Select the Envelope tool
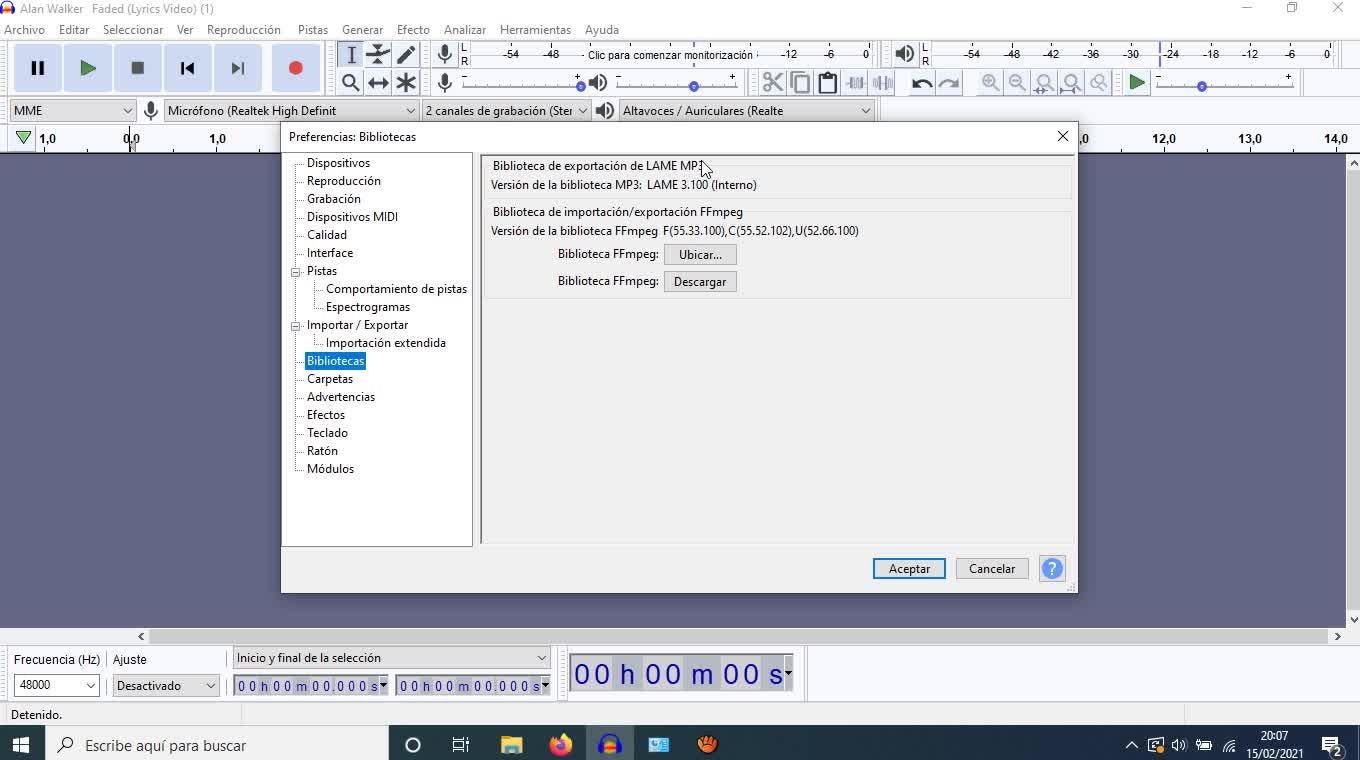The image size is (1360, 760). tap(378, 55)
